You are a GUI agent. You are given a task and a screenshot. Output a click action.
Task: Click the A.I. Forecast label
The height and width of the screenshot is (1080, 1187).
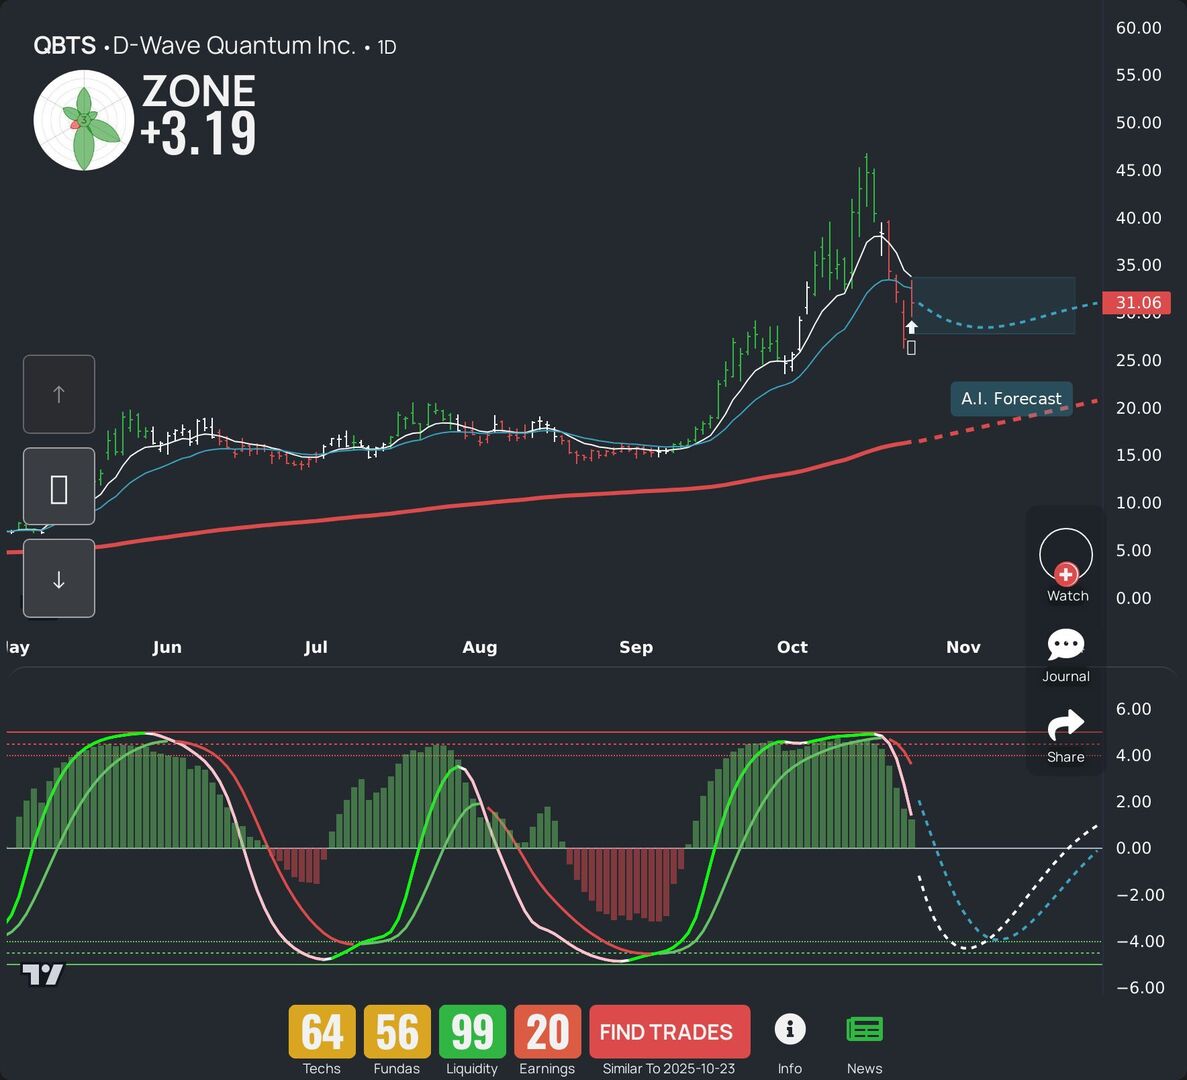[1011, 399]
